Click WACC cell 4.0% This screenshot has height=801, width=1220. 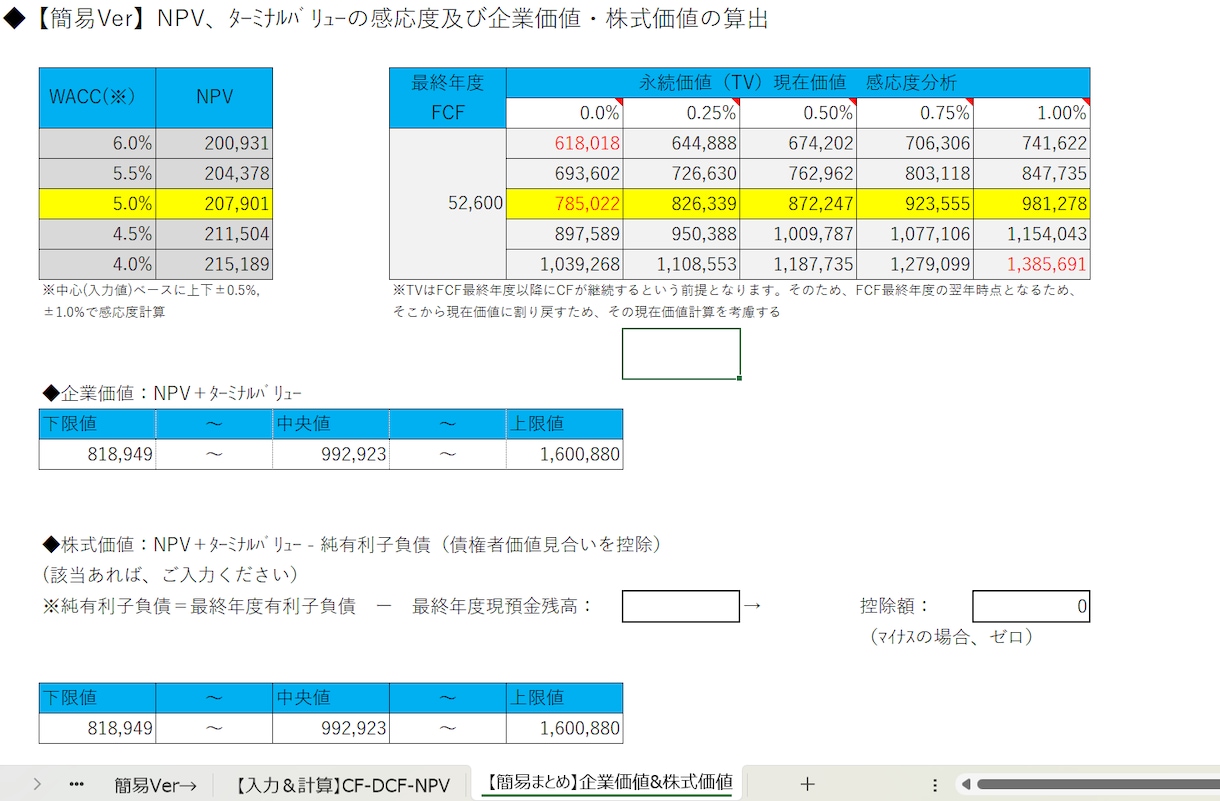pos(97,264)
